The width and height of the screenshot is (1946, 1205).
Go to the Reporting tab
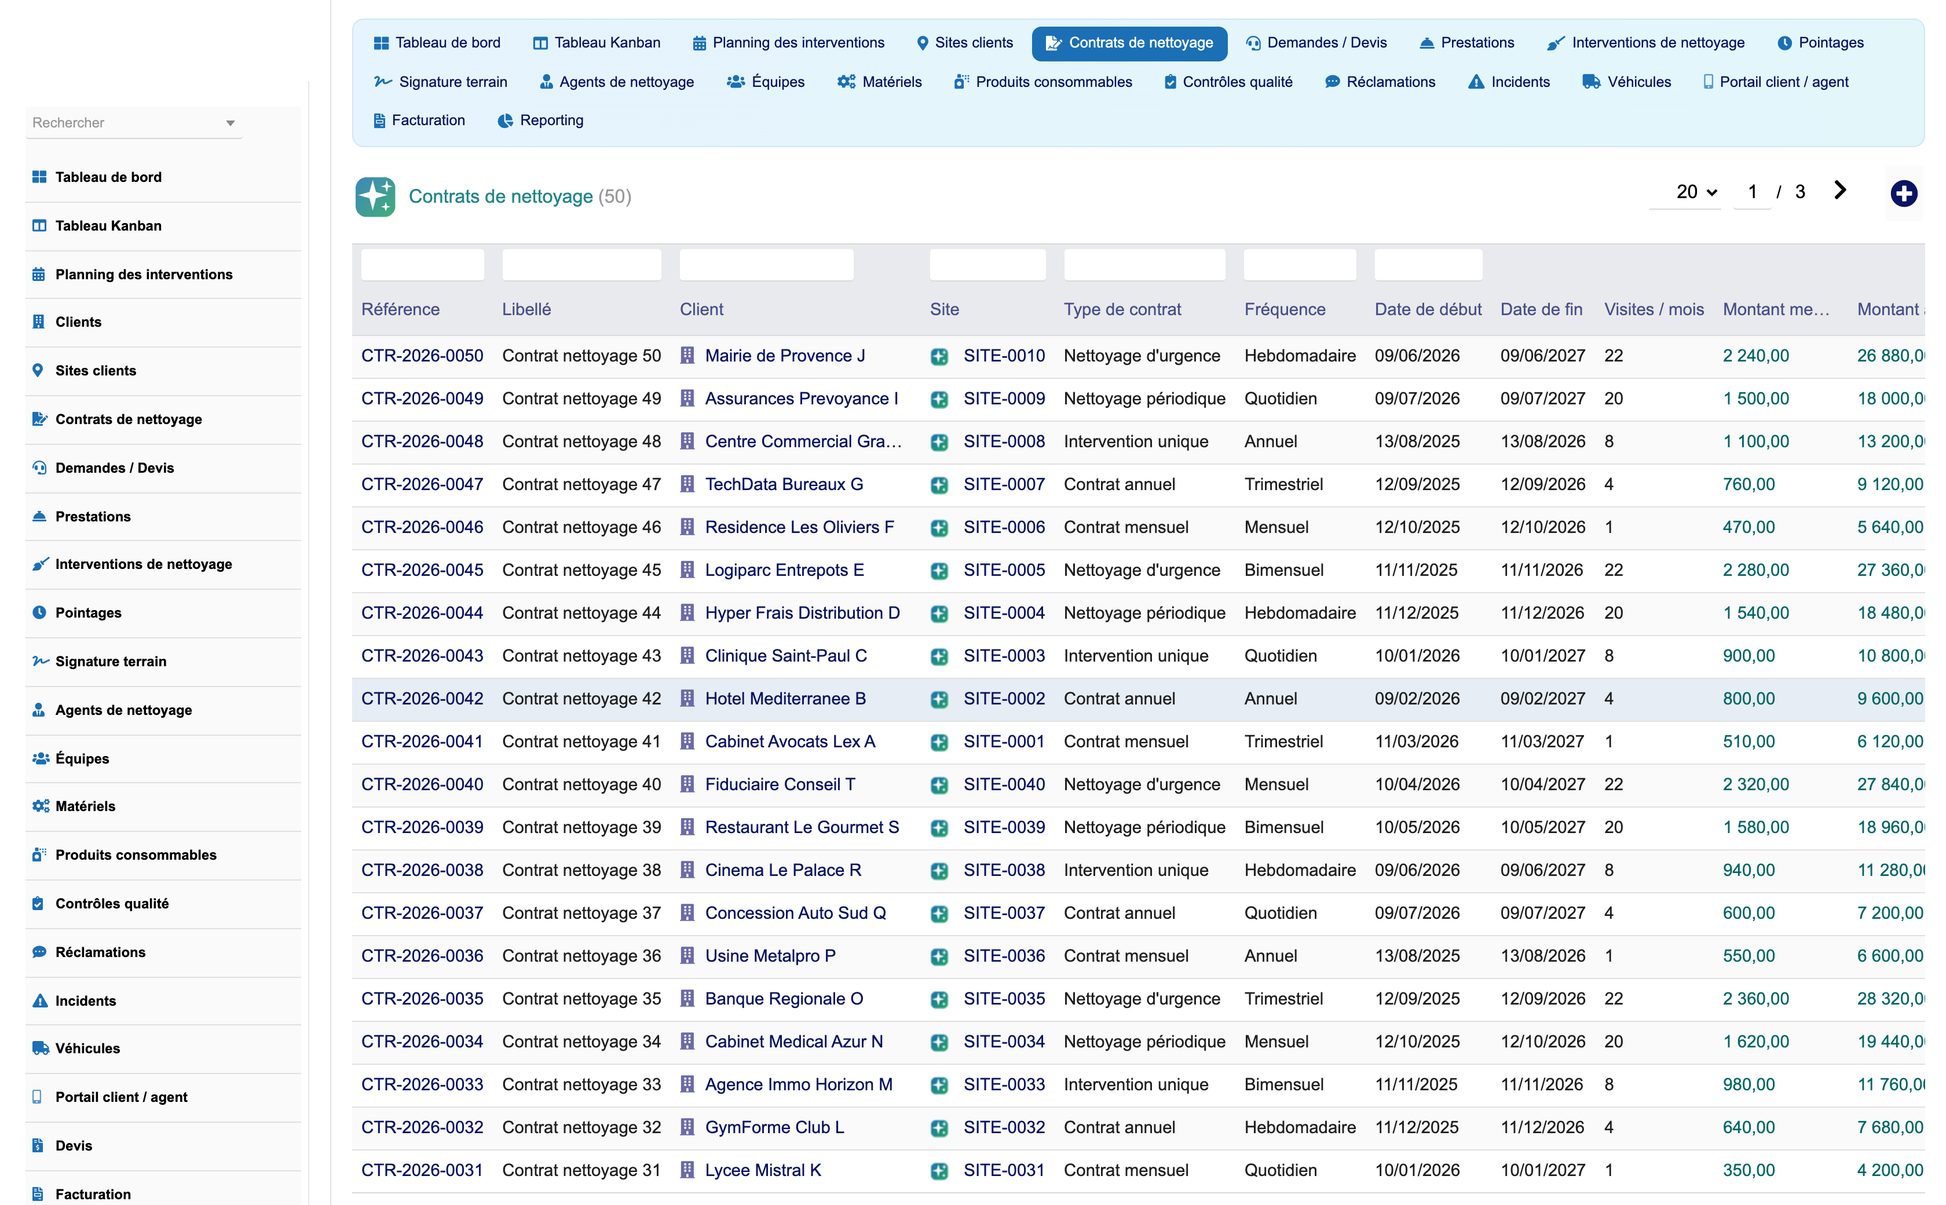(x=540, y=120)
